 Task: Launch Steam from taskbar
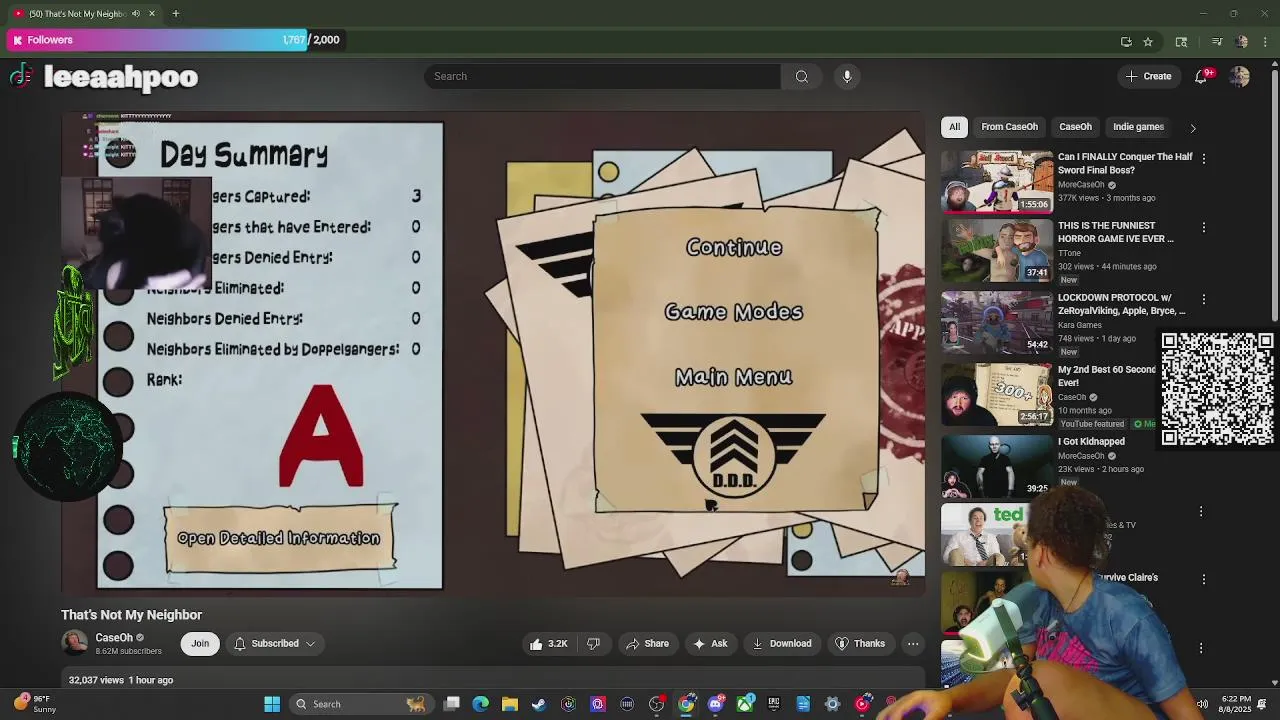pos(539,704)
